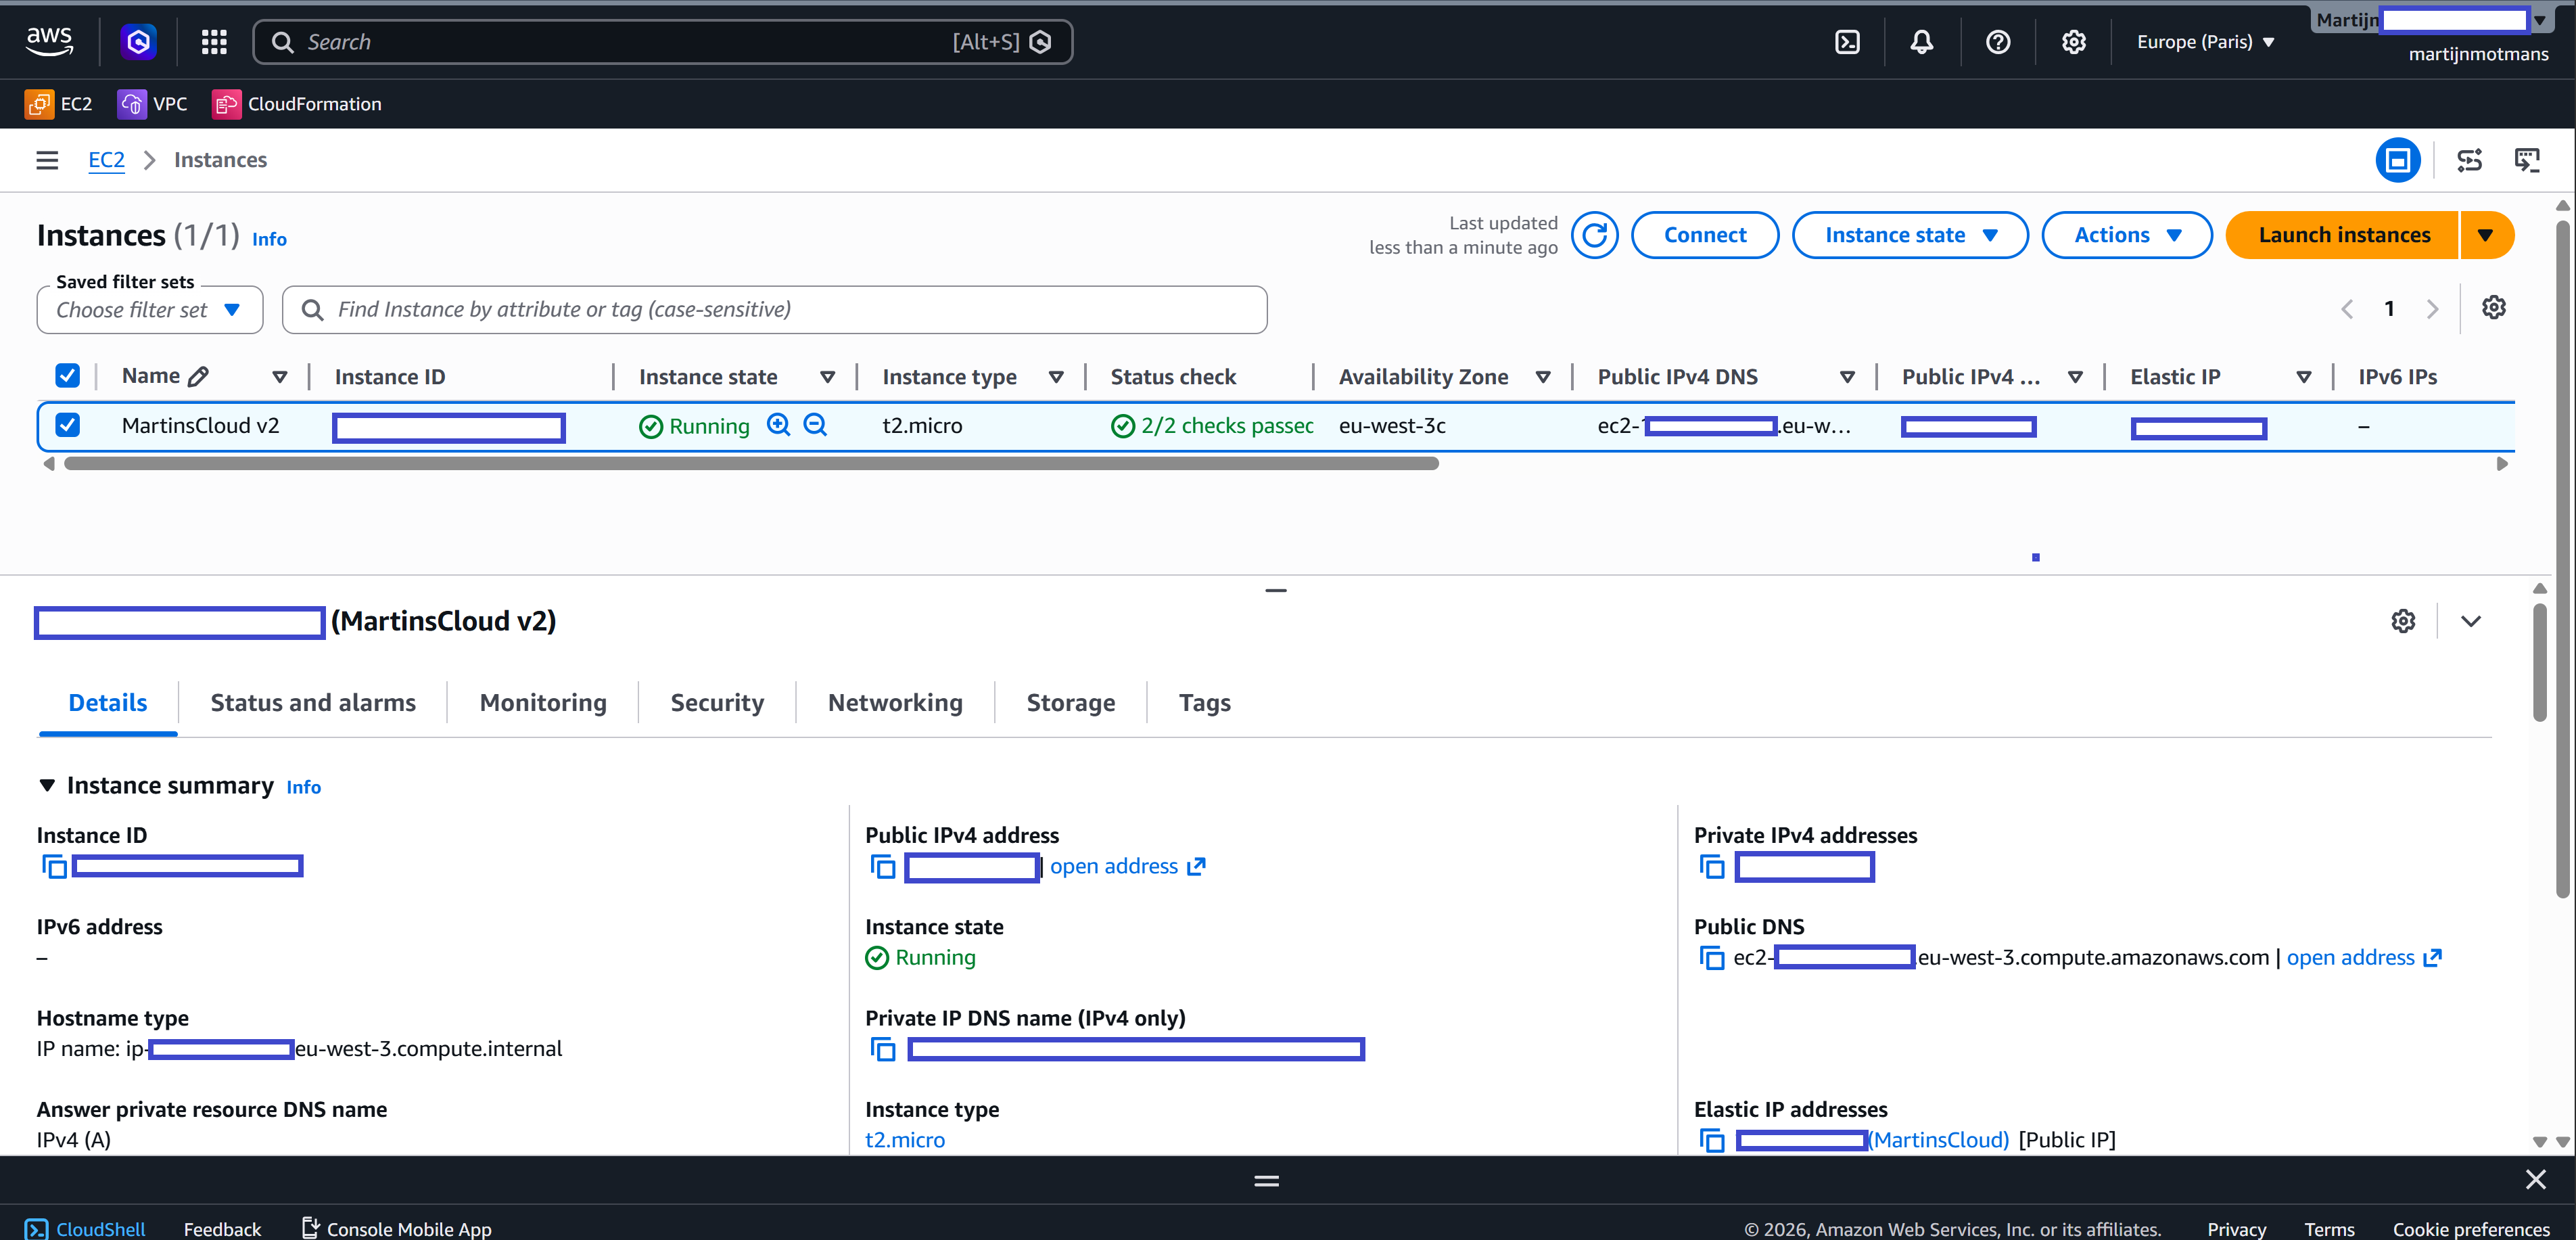2576x1240 pixels.
Task: Switch to the Security tab
Action: (x=717, y=703)
